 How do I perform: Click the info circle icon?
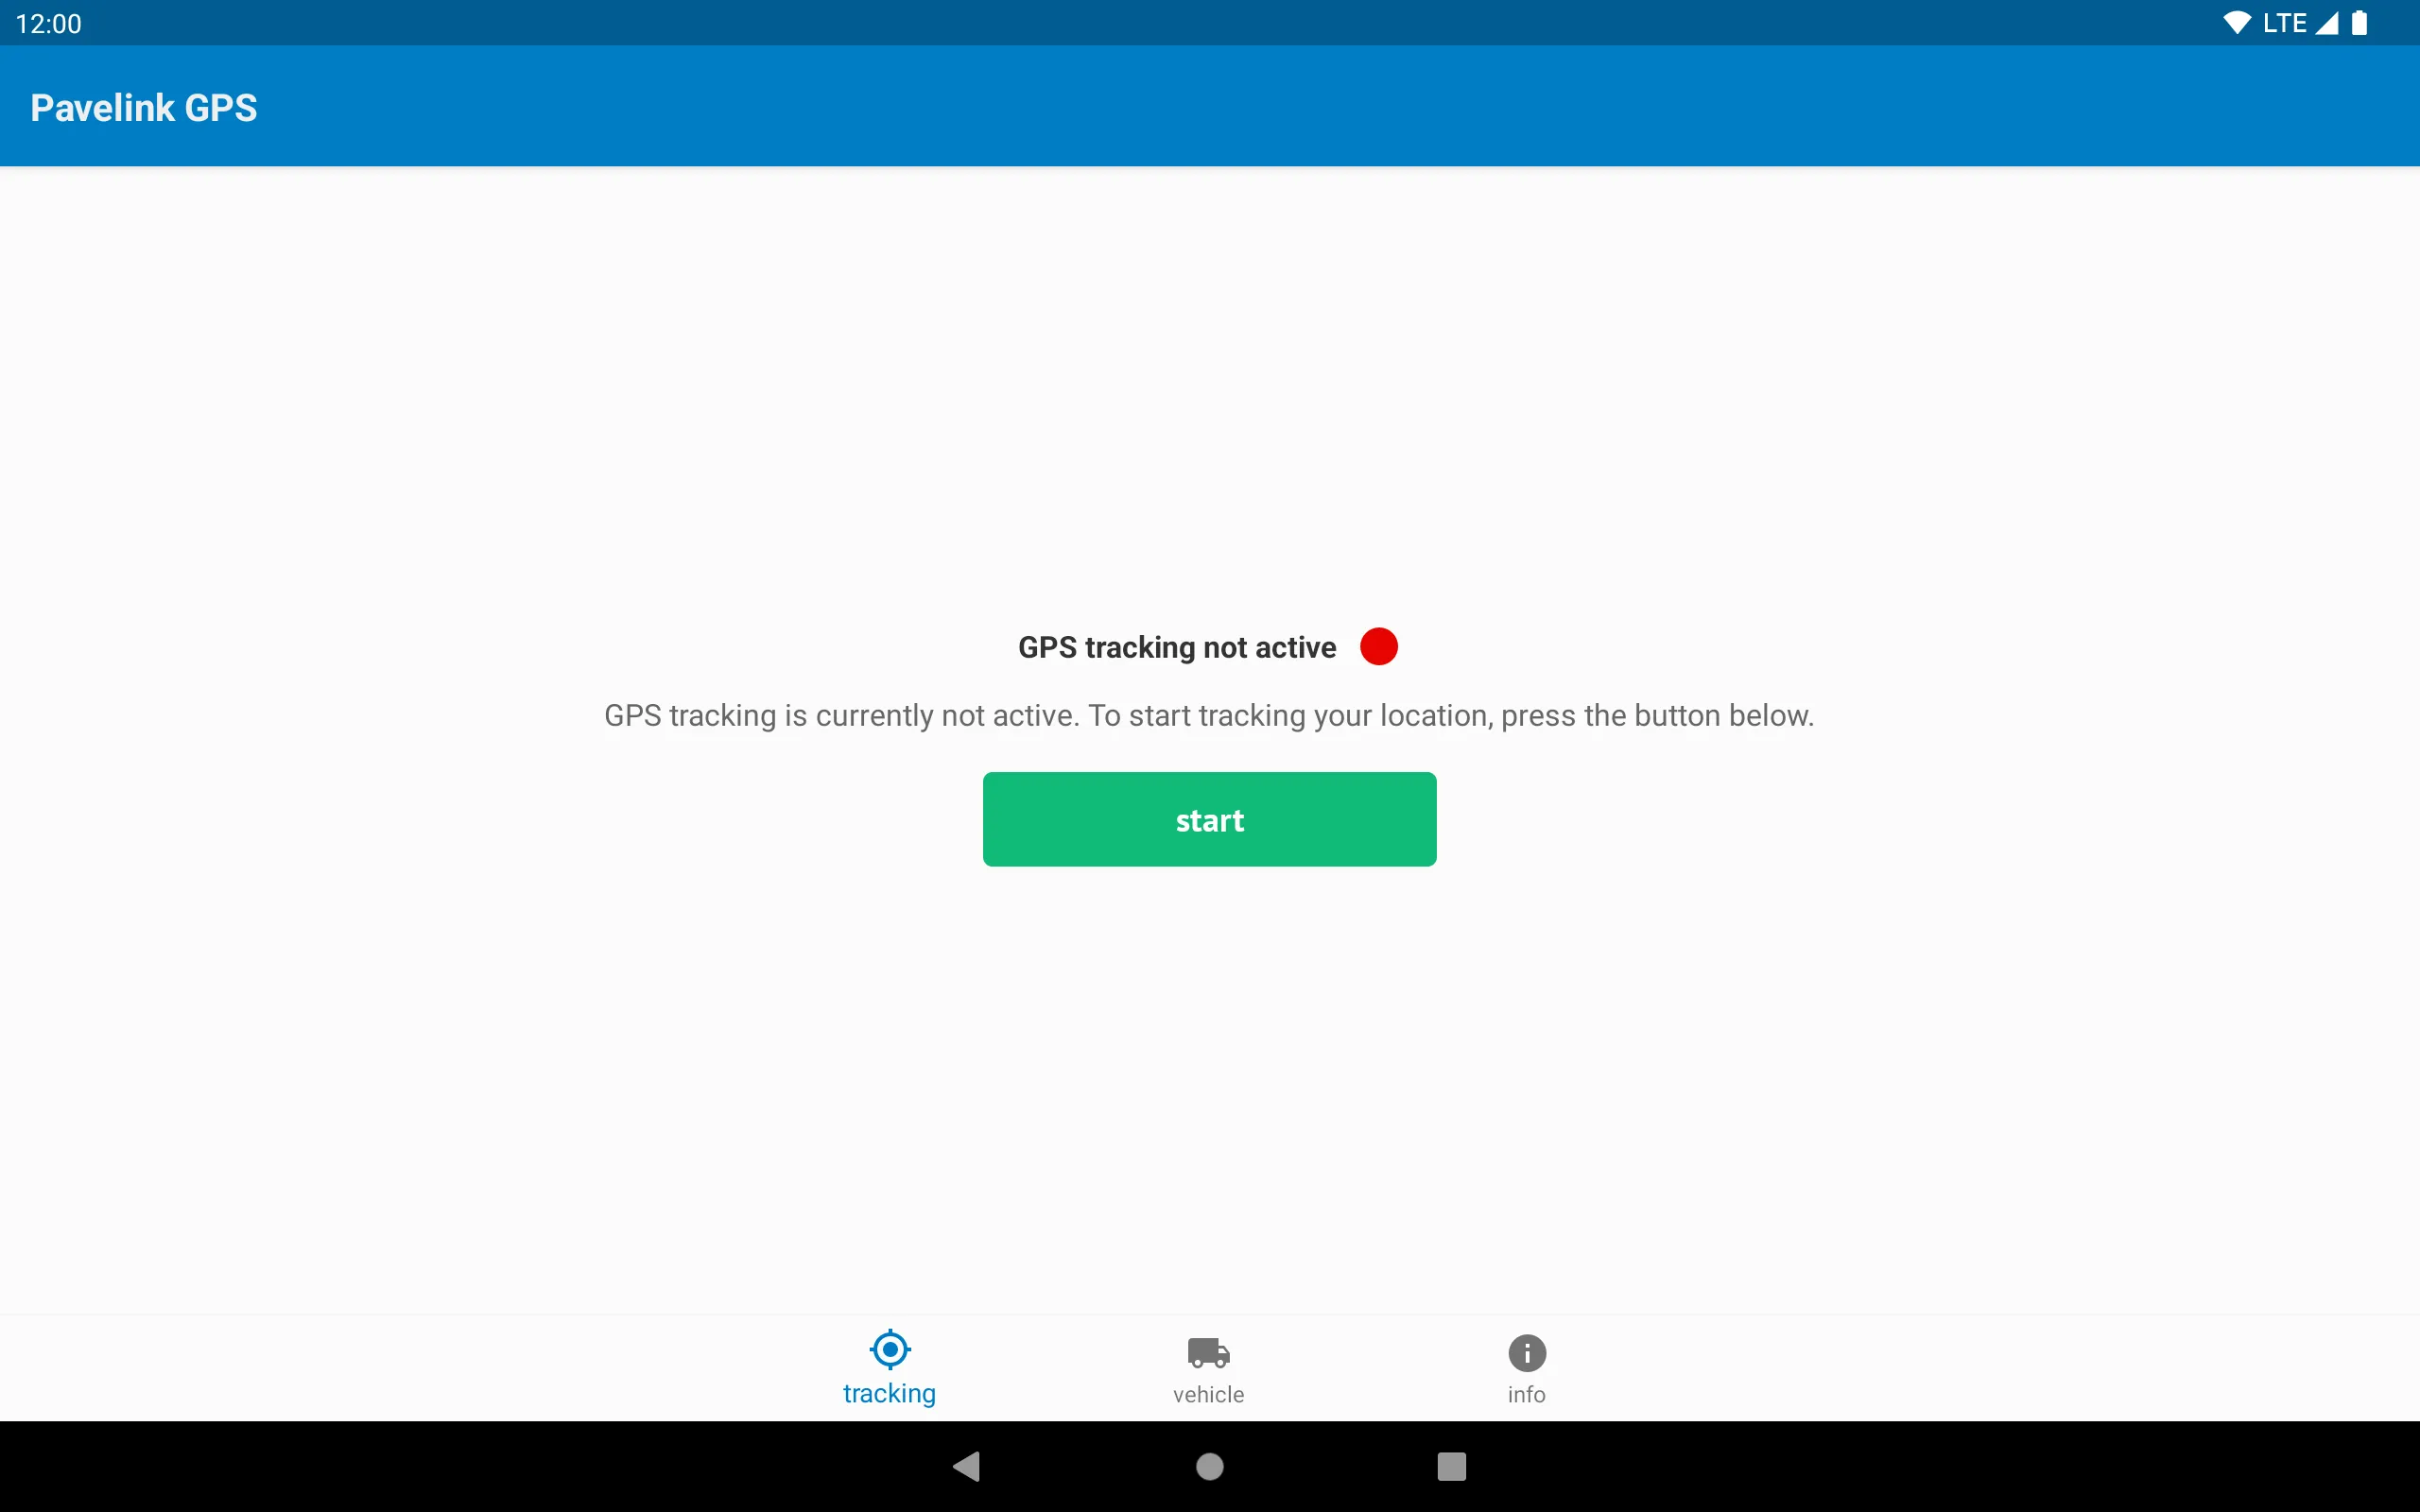pos(1525,1353)
